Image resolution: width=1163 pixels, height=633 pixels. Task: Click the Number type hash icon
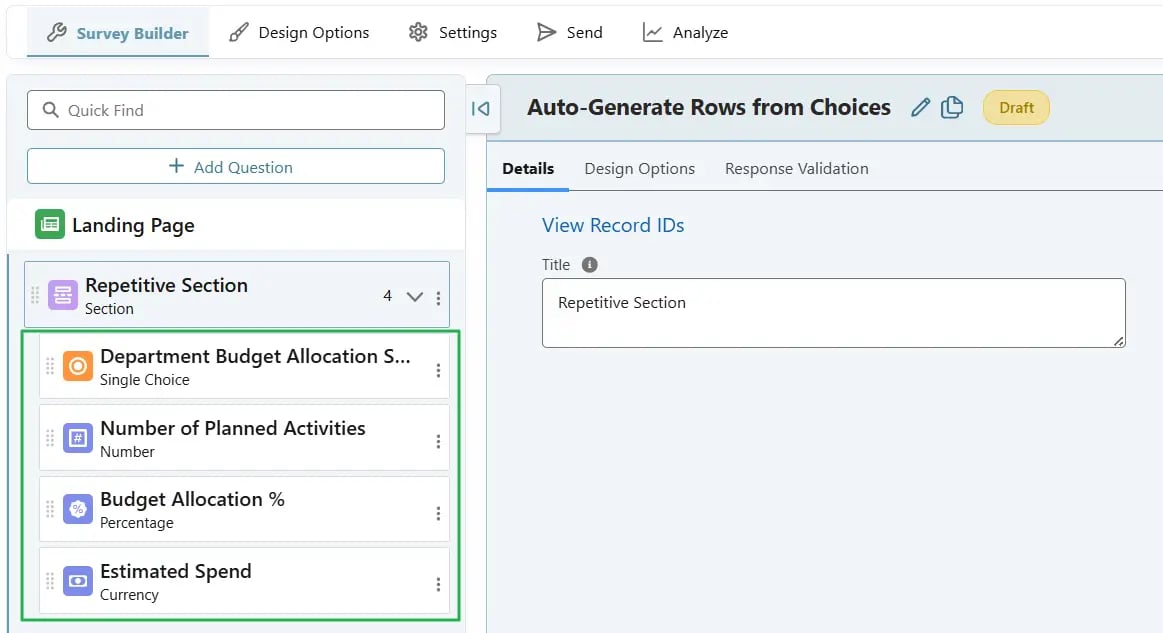pyautogui.click(x=78, y=438)
